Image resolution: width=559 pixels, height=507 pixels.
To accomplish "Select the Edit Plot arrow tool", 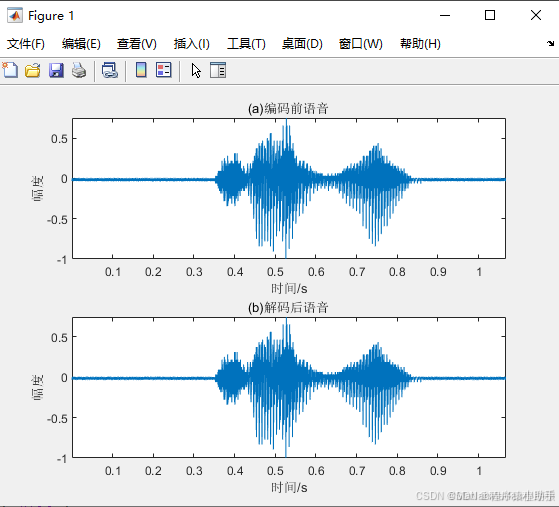I will [196, 70].
